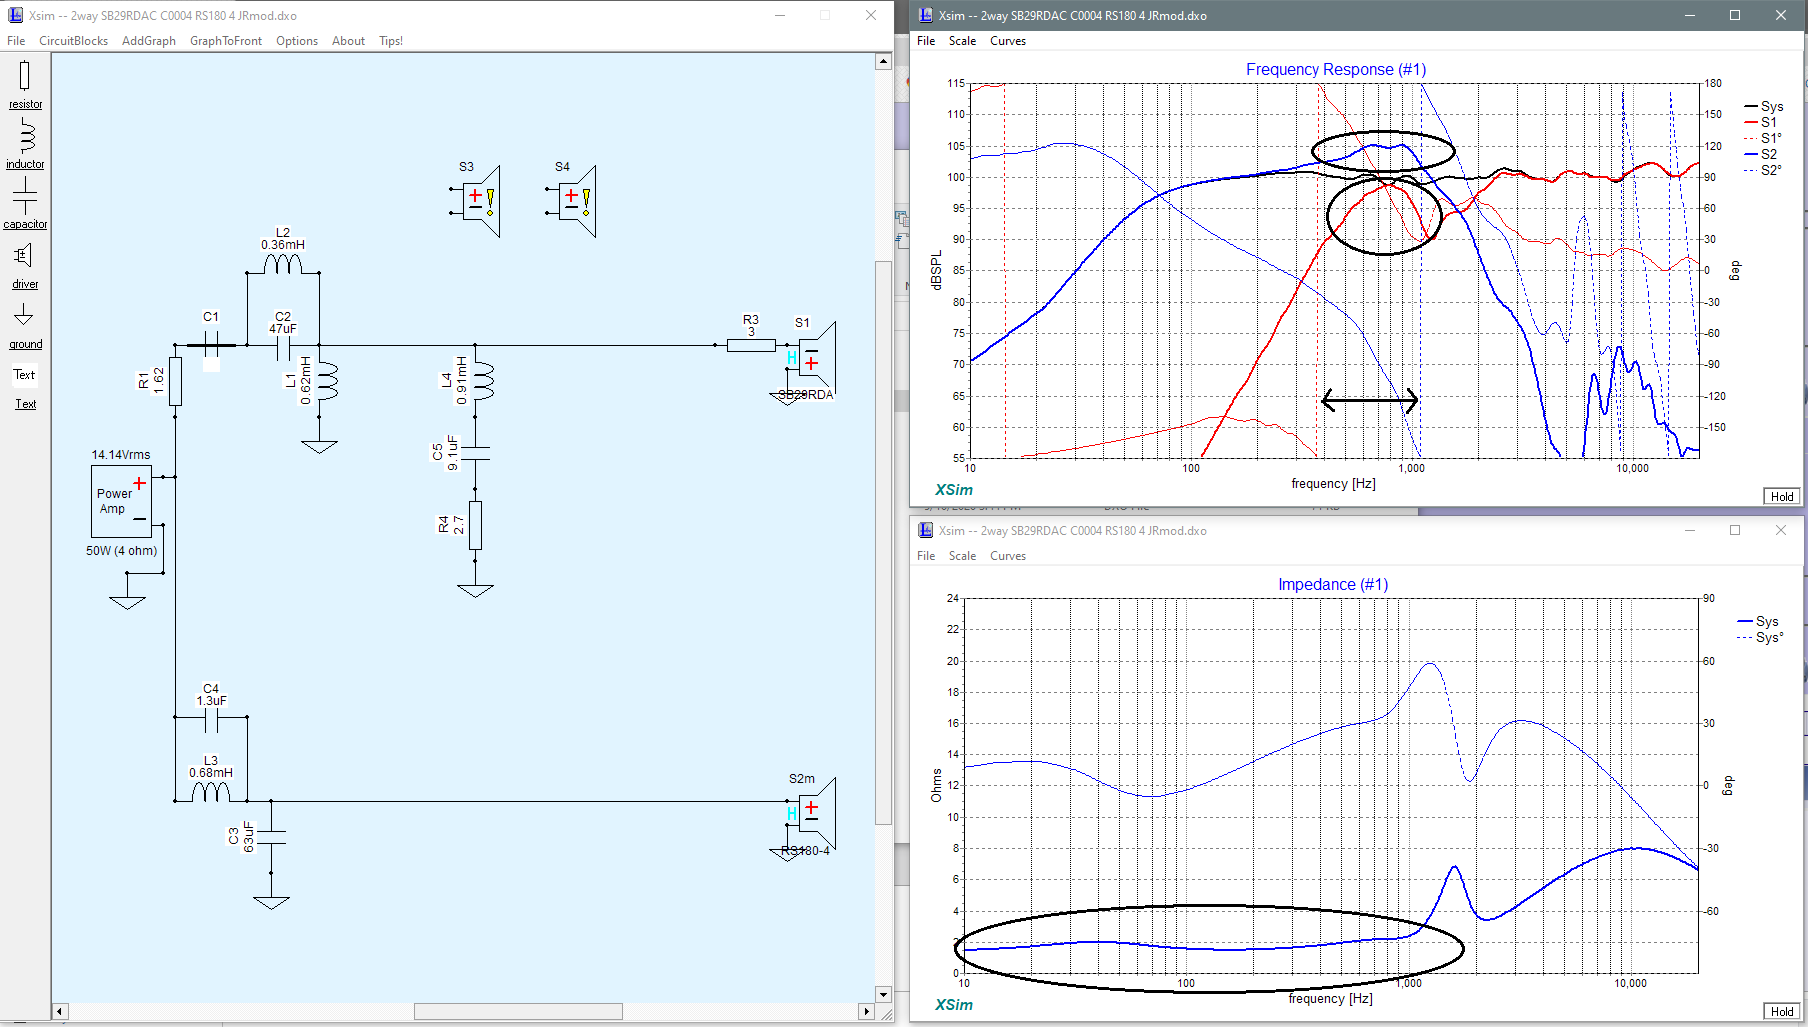Pick the boxed Text tool
This screenshot has width=1808, height=1027.
(x=24, y=375)
